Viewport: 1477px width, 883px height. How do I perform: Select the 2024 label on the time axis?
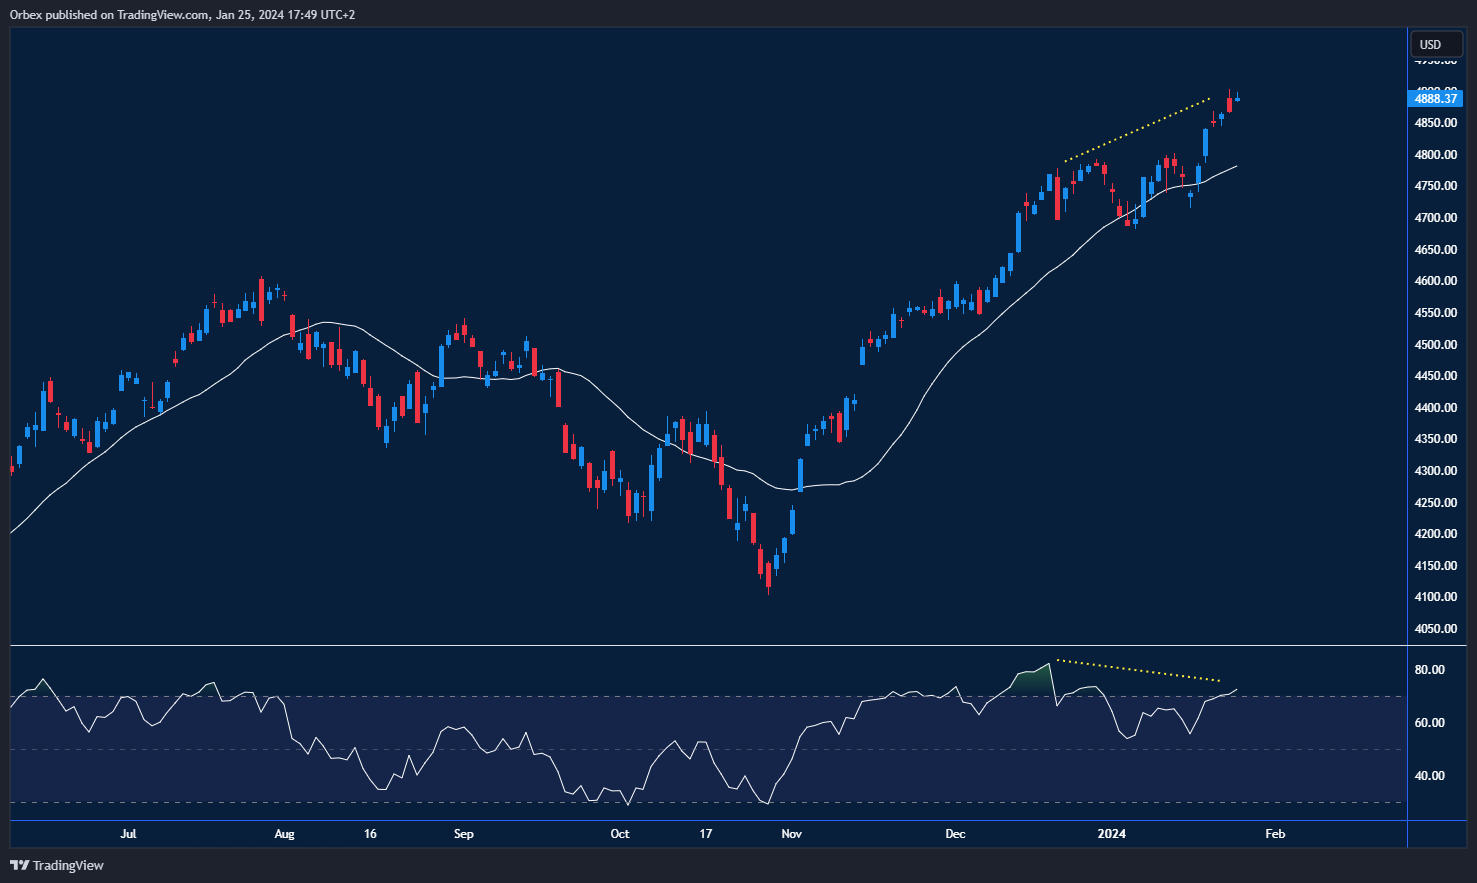1113,833
